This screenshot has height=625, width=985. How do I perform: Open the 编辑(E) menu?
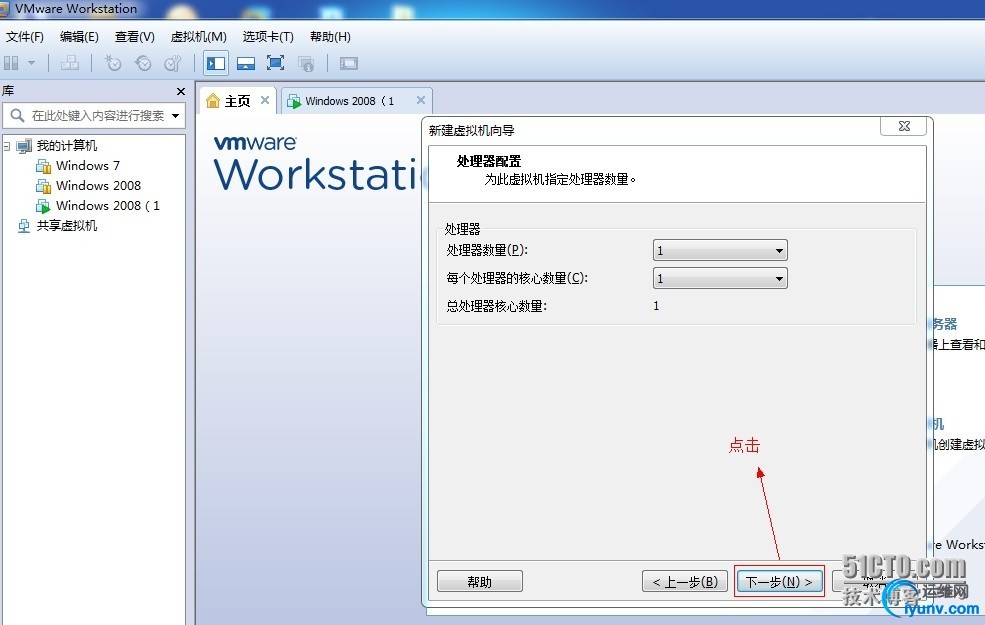pos(79,36)
